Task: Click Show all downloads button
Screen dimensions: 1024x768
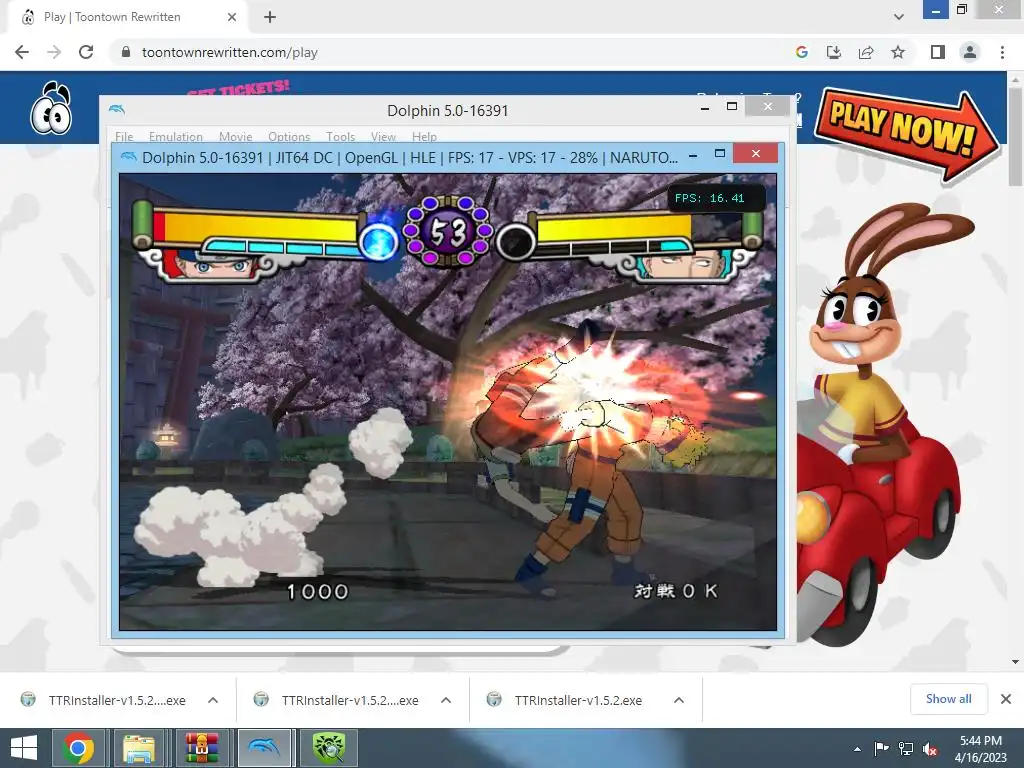Action: (x=948, y=699)
